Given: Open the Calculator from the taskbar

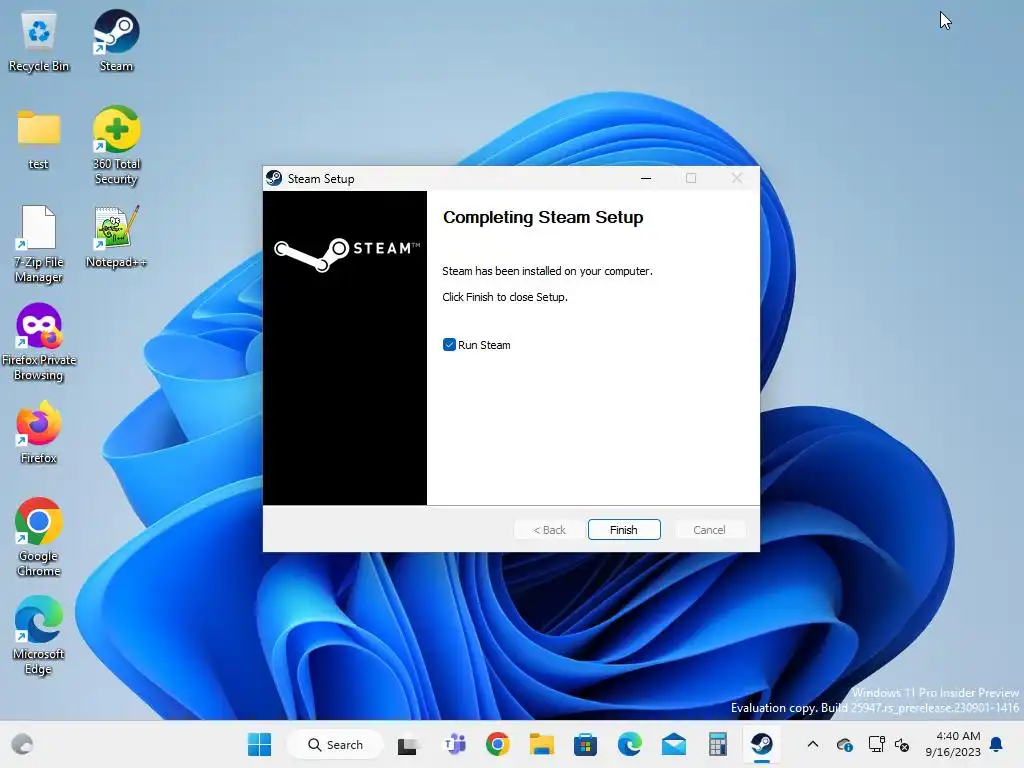Looking at the screenshot, I should point(717,744).
